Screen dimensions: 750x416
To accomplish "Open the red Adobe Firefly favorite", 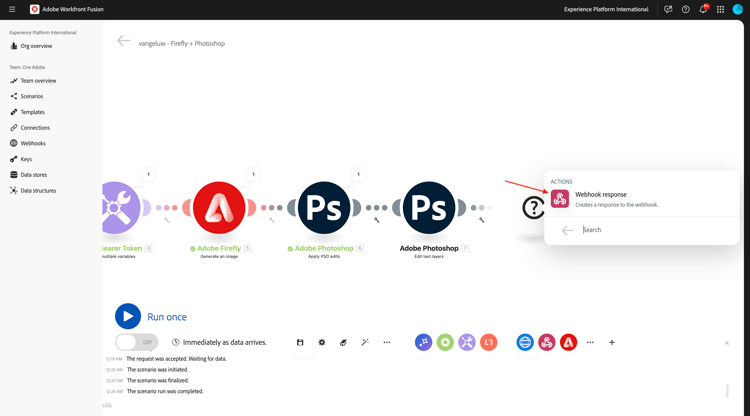I will (x=568, y=342).
